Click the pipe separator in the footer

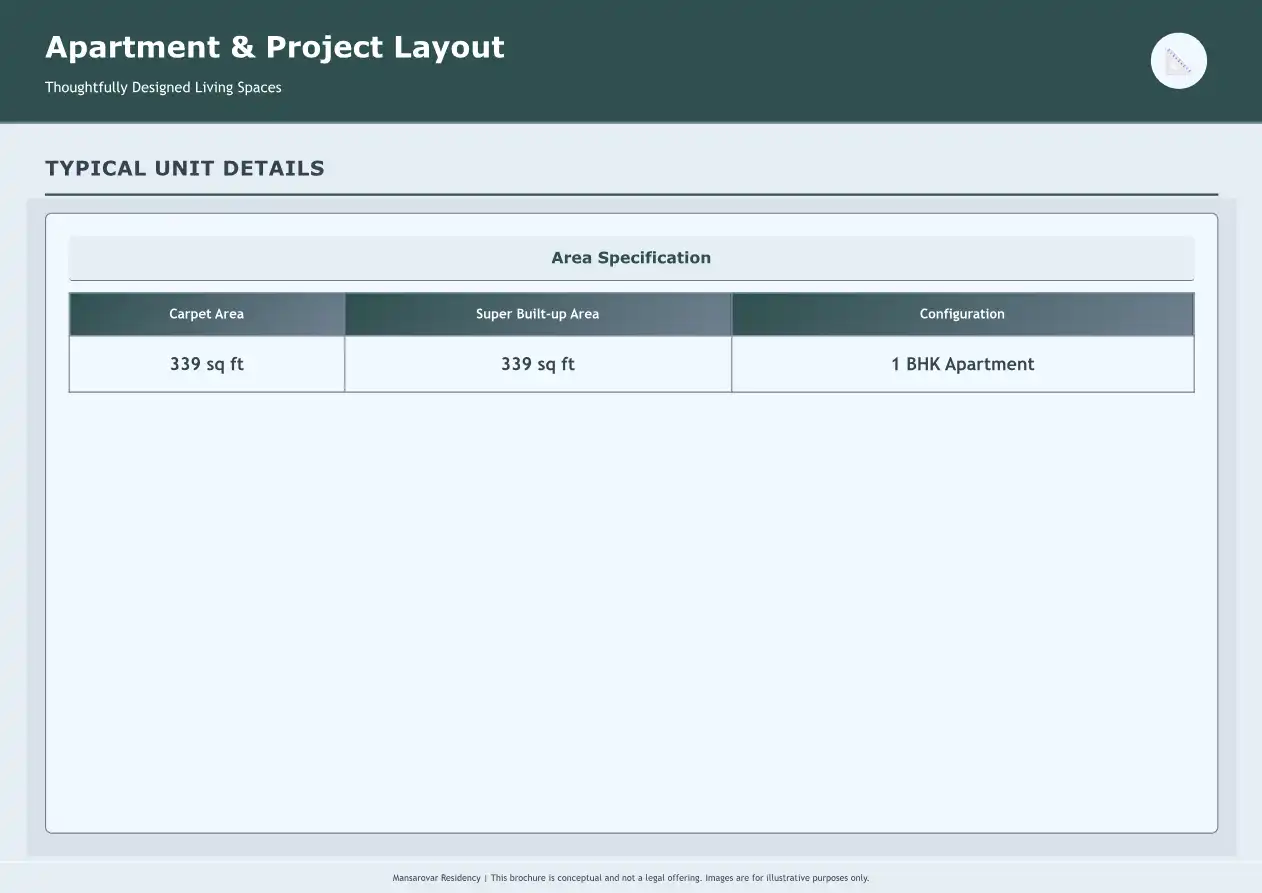[x=486, y=878]
